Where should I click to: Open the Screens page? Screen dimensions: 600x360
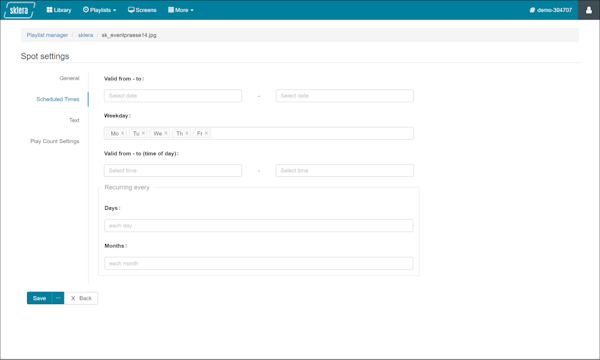click(142, 10)
